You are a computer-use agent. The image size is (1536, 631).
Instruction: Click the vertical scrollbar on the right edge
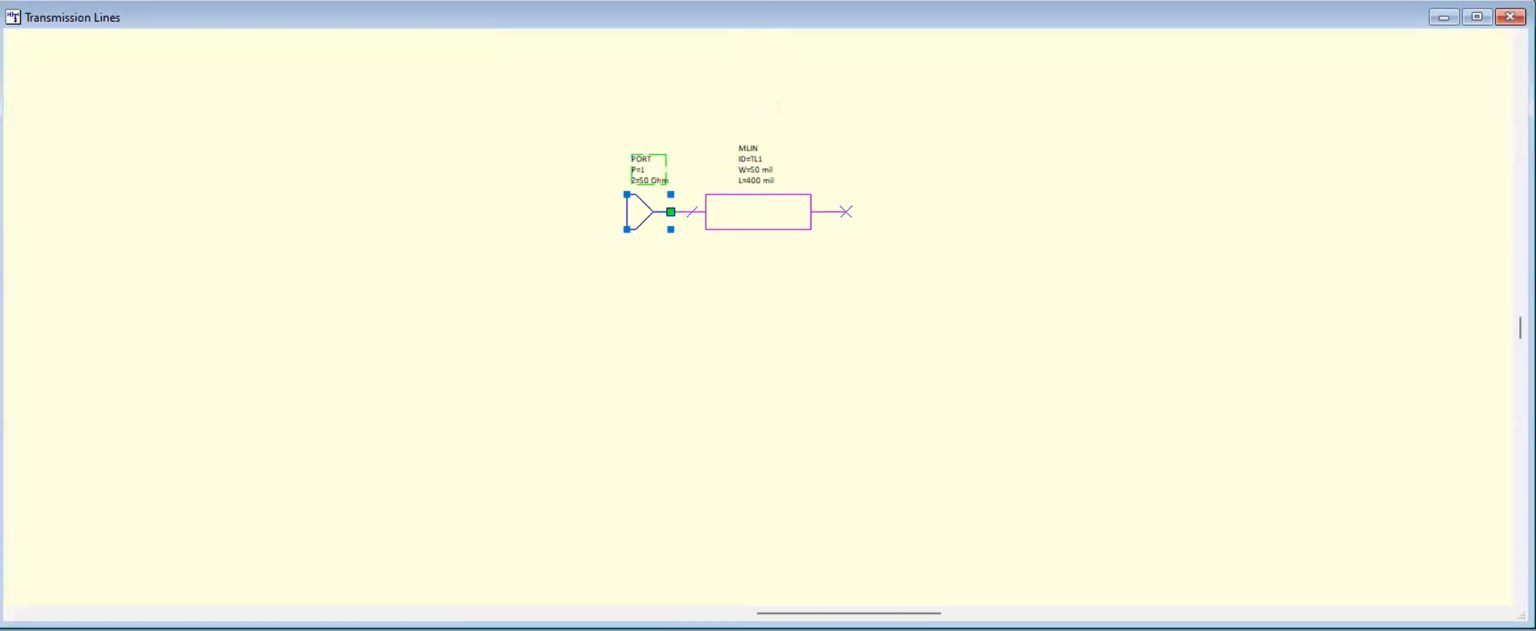click(1519, 327)
